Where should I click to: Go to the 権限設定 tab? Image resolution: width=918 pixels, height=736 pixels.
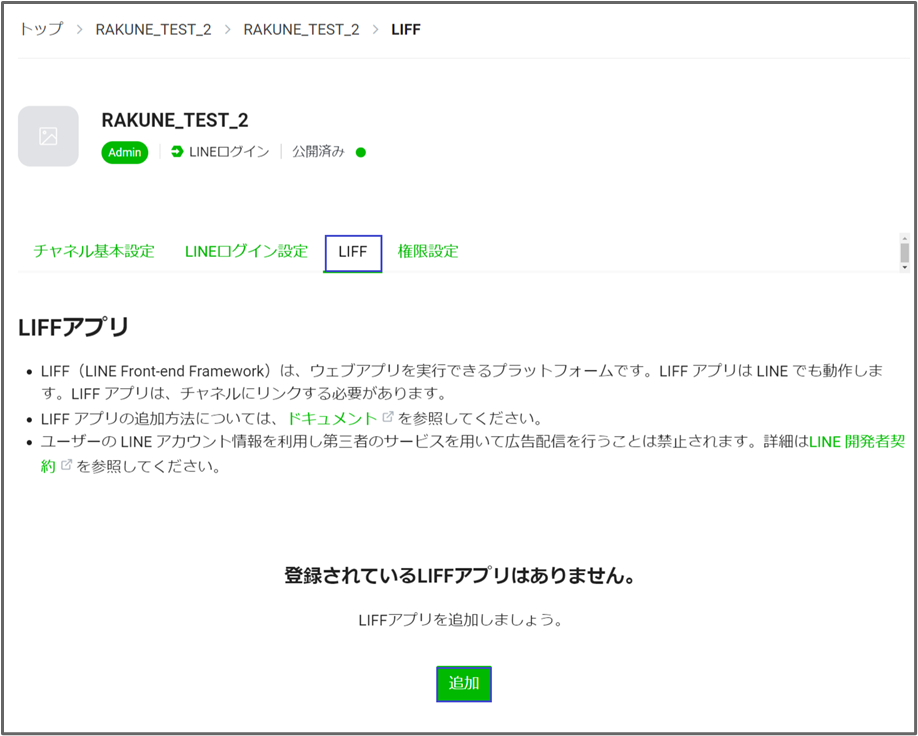428,252
